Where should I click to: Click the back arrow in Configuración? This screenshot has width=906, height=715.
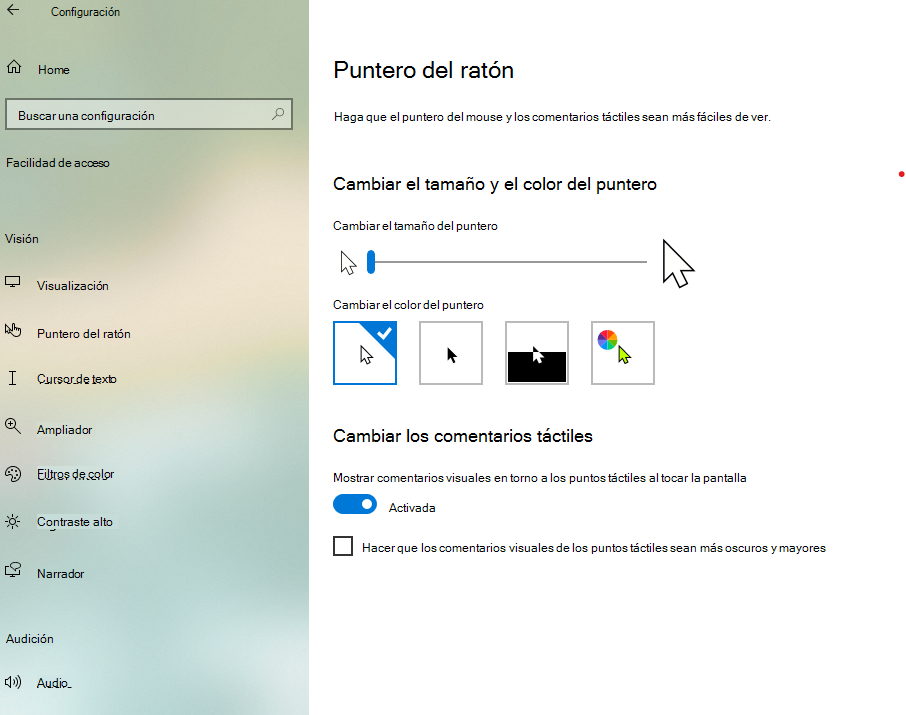[13, 10]
